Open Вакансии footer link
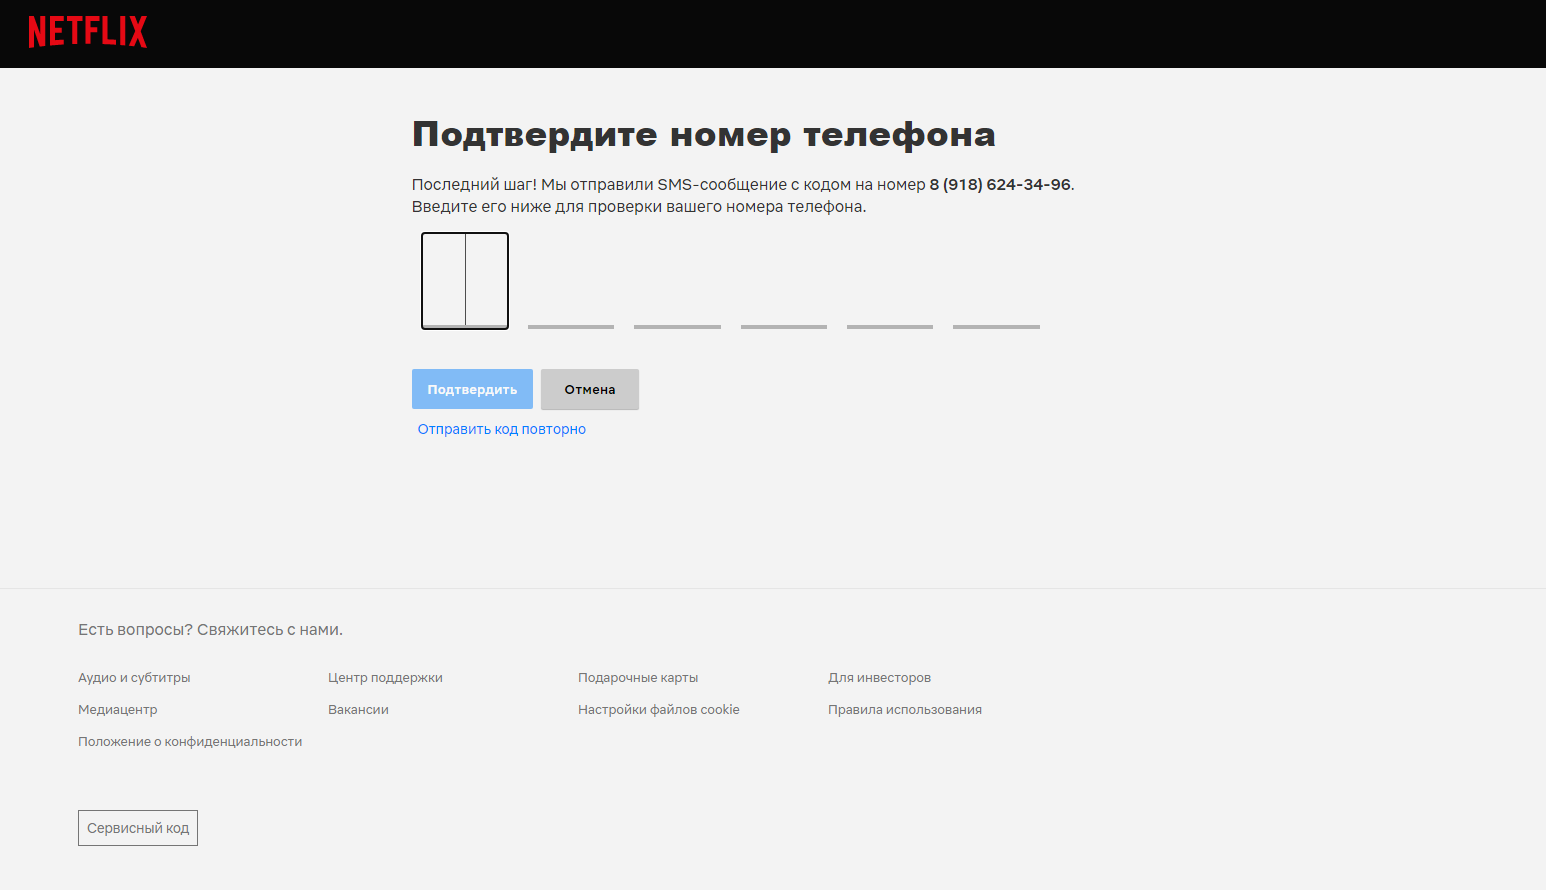Viewport: 1546px width, 890px height. pos(358,710)
